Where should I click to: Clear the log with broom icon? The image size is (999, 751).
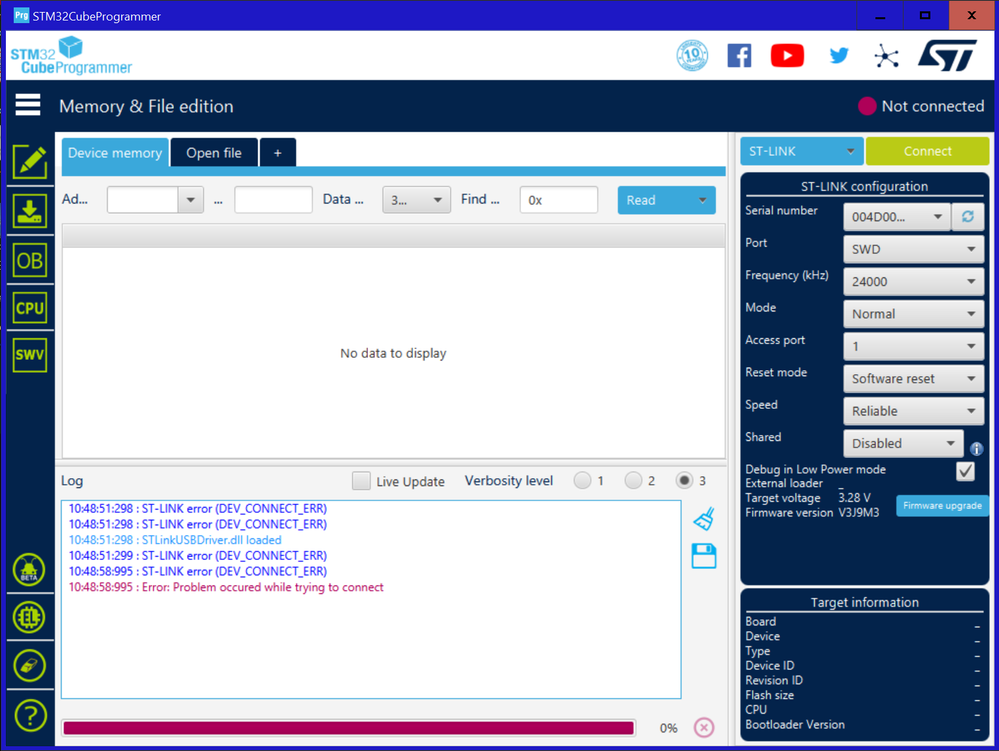[704, 519]
